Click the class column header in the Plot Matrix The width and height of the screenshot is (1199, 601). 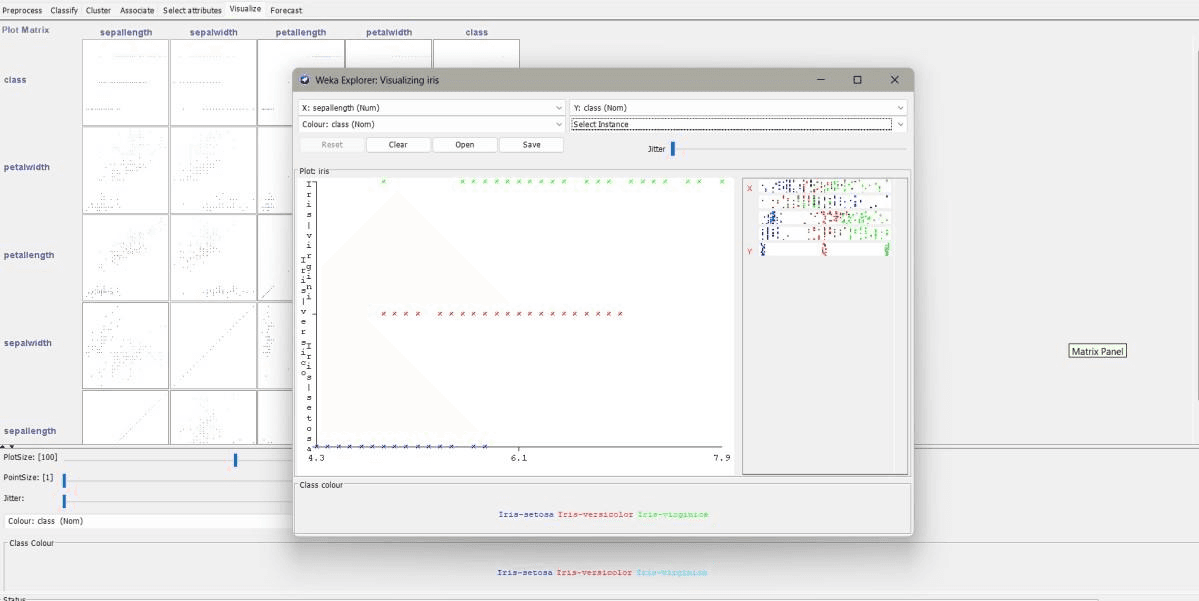(476, 32)
